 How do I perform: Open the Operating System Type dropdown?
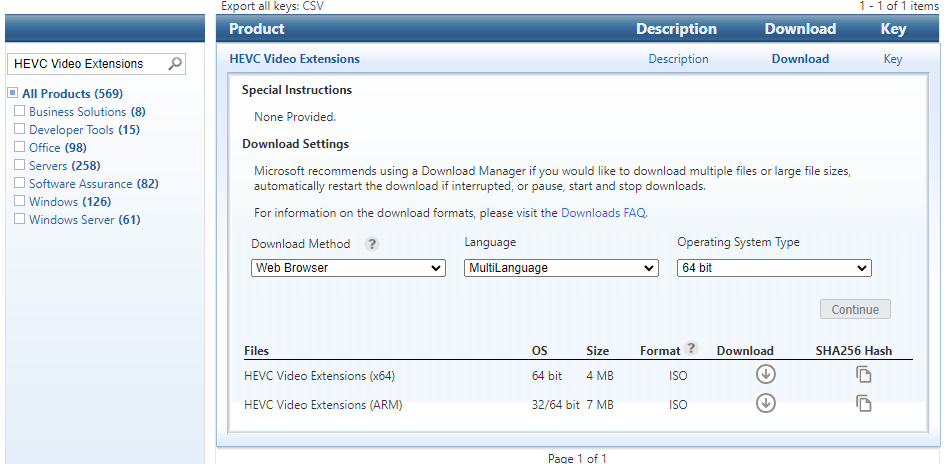(774, 268)
